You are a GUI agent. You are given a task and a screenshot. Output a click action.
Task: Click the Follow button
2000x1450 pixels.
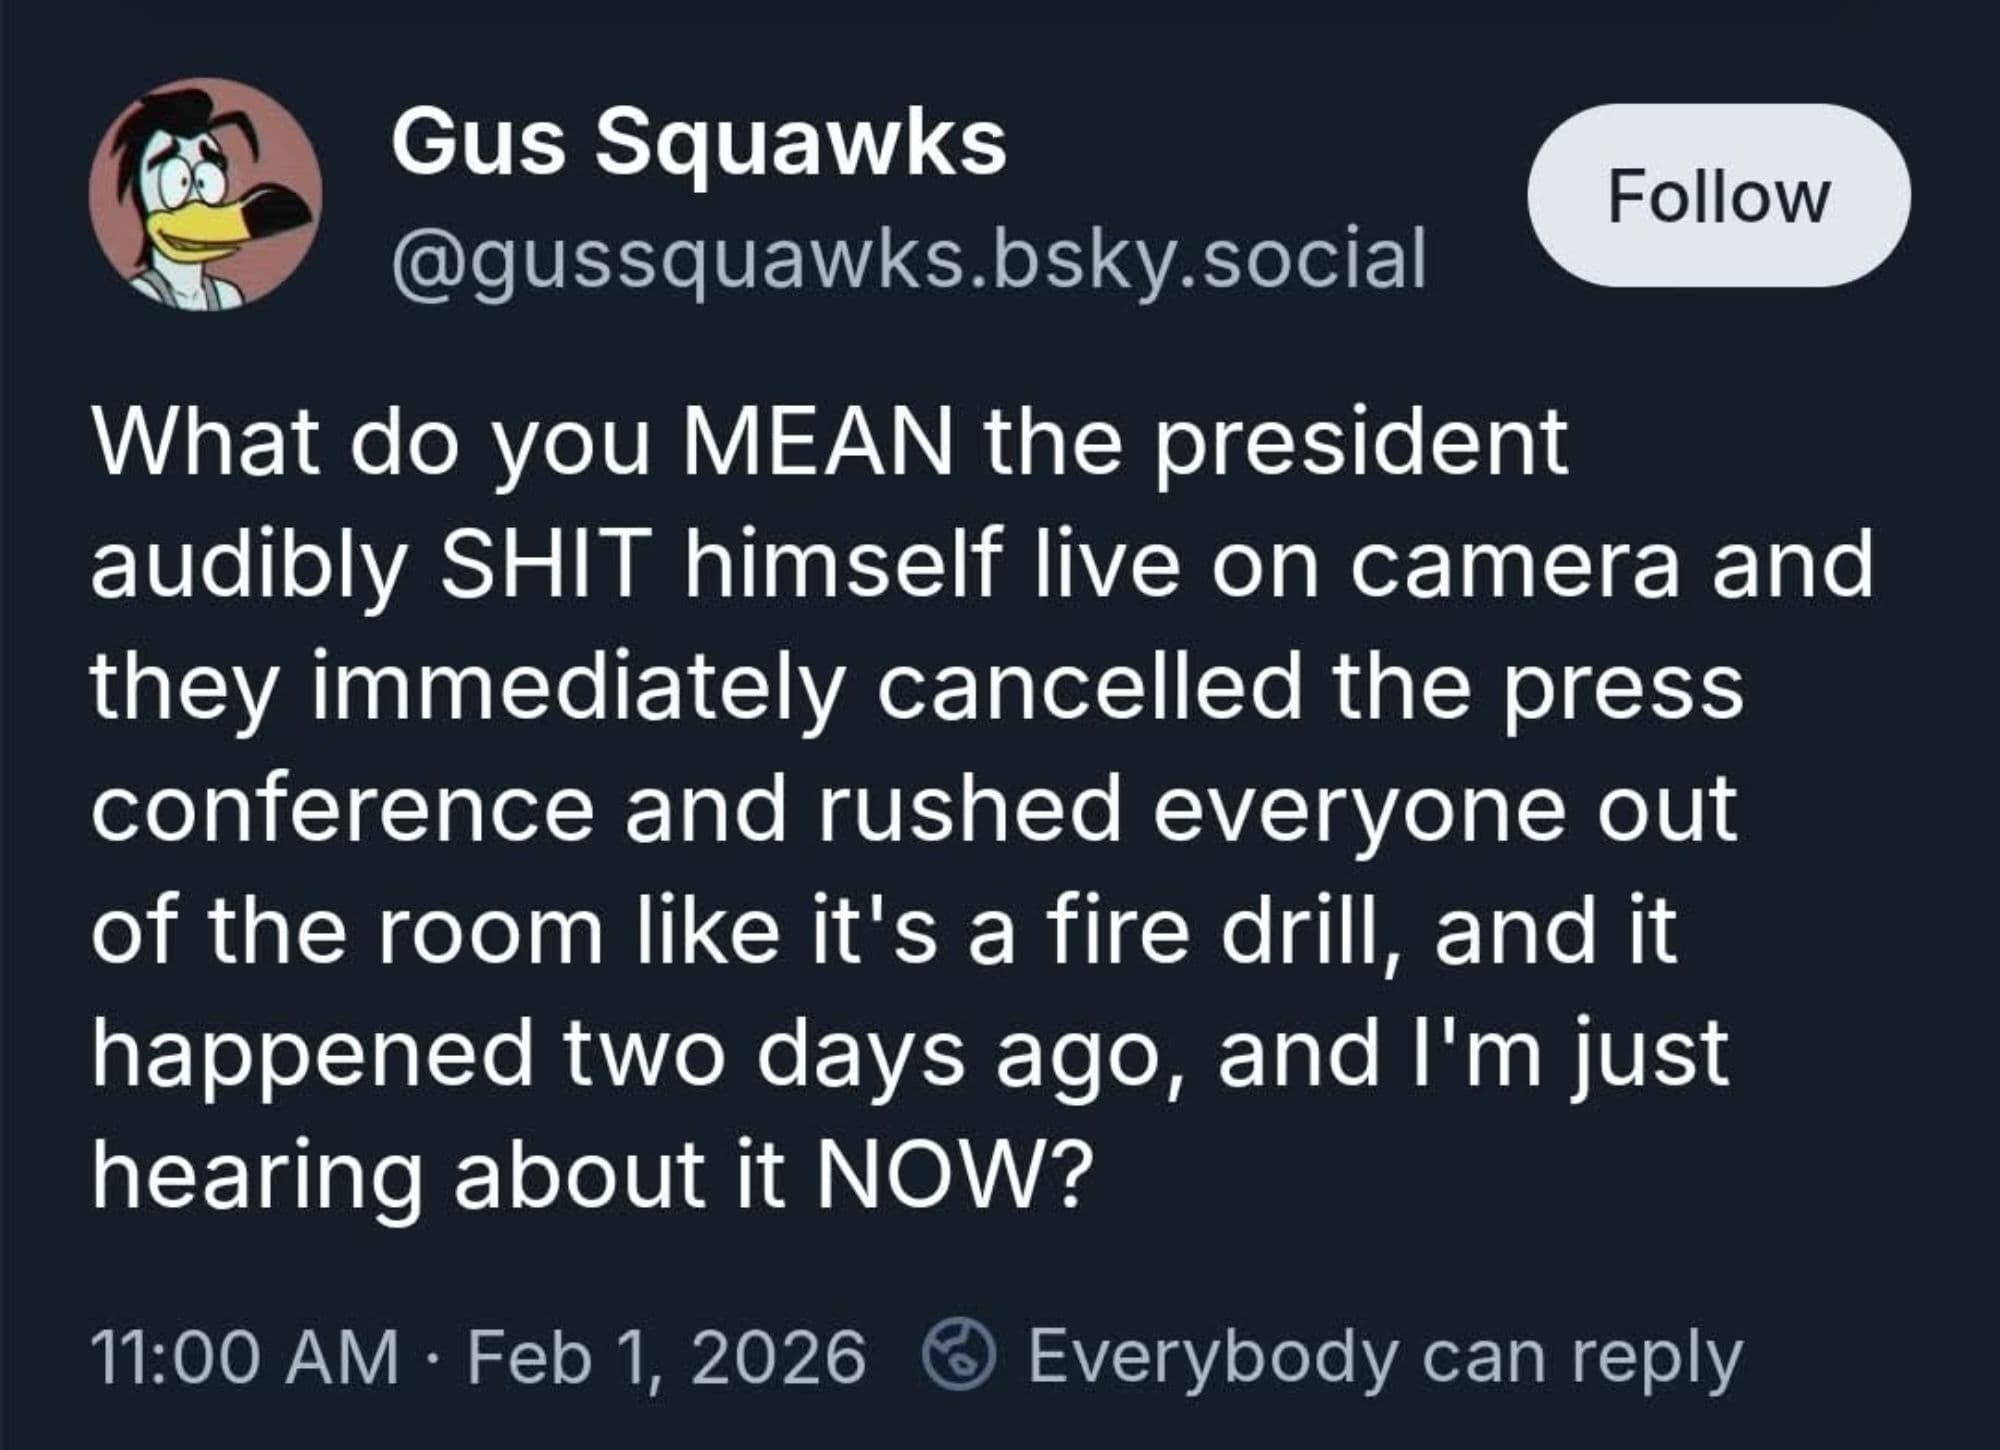pyautogui.click(x=1717, y=196)
